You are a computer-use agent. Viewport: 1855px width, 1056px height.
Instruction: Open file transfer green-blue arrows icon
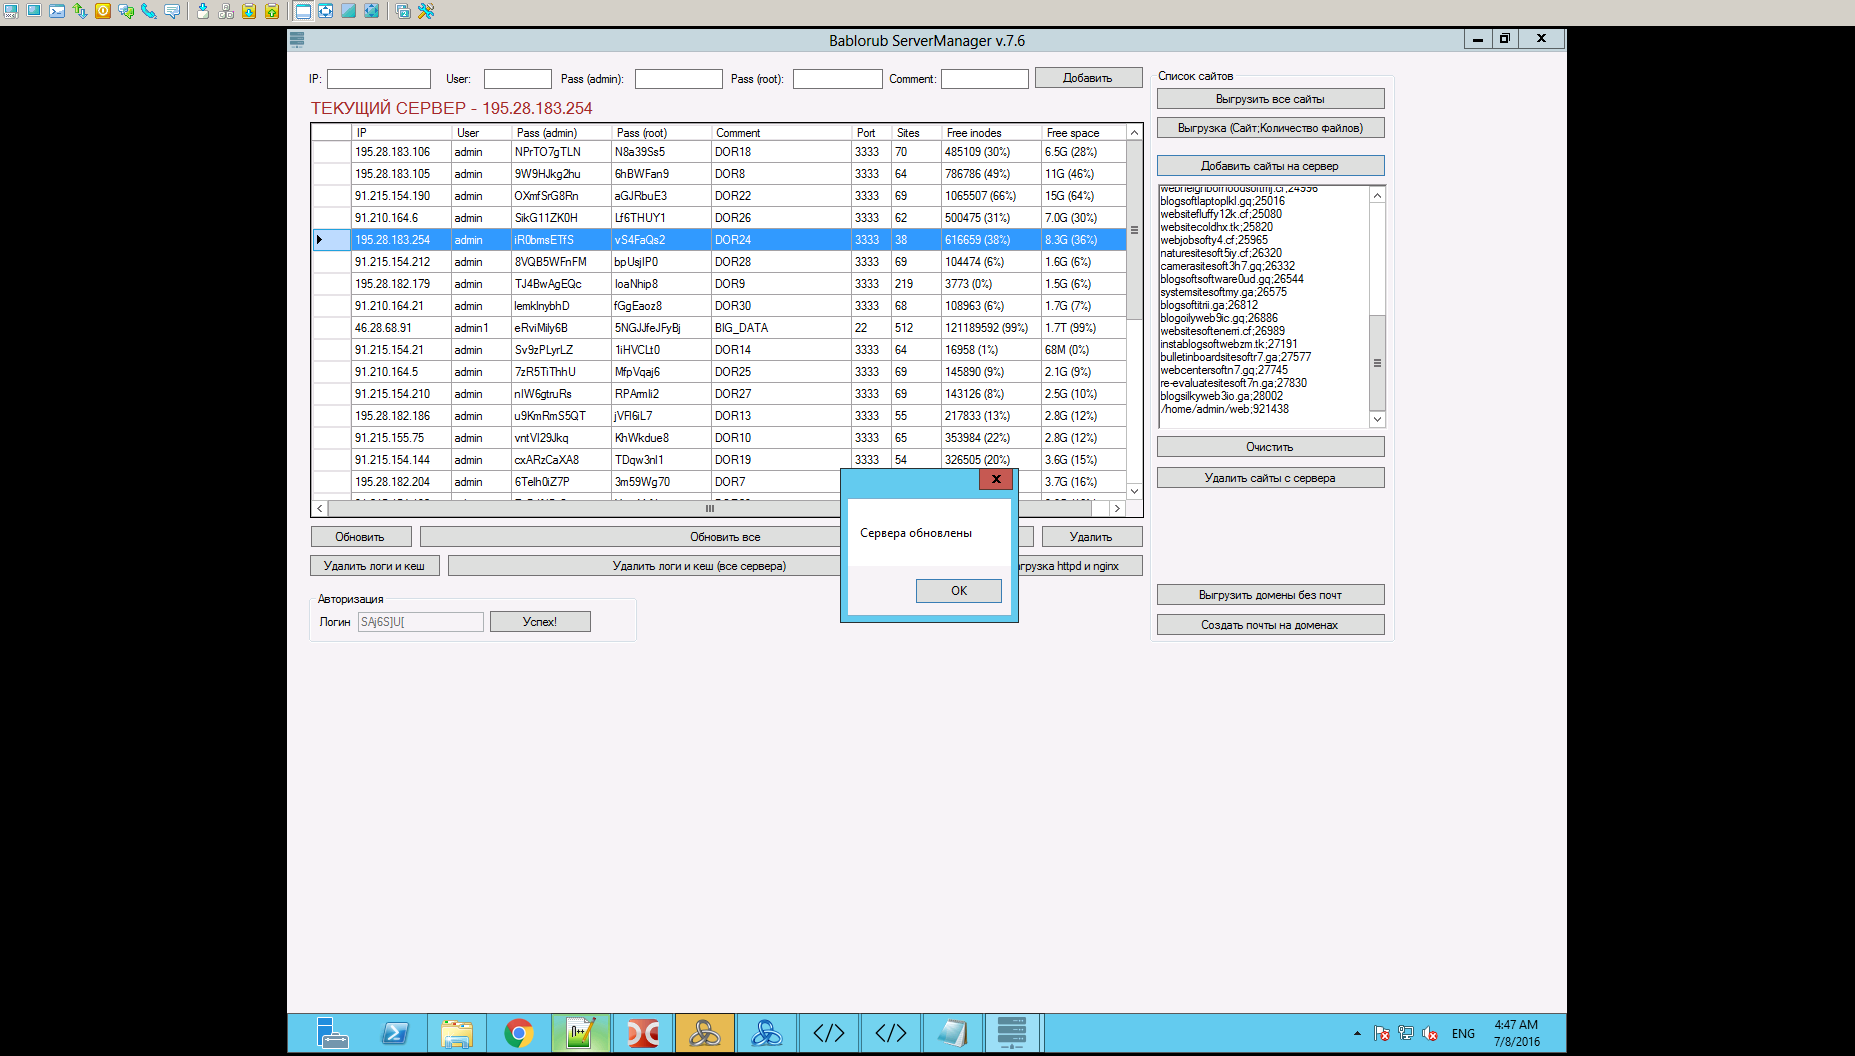click(80, 11)
